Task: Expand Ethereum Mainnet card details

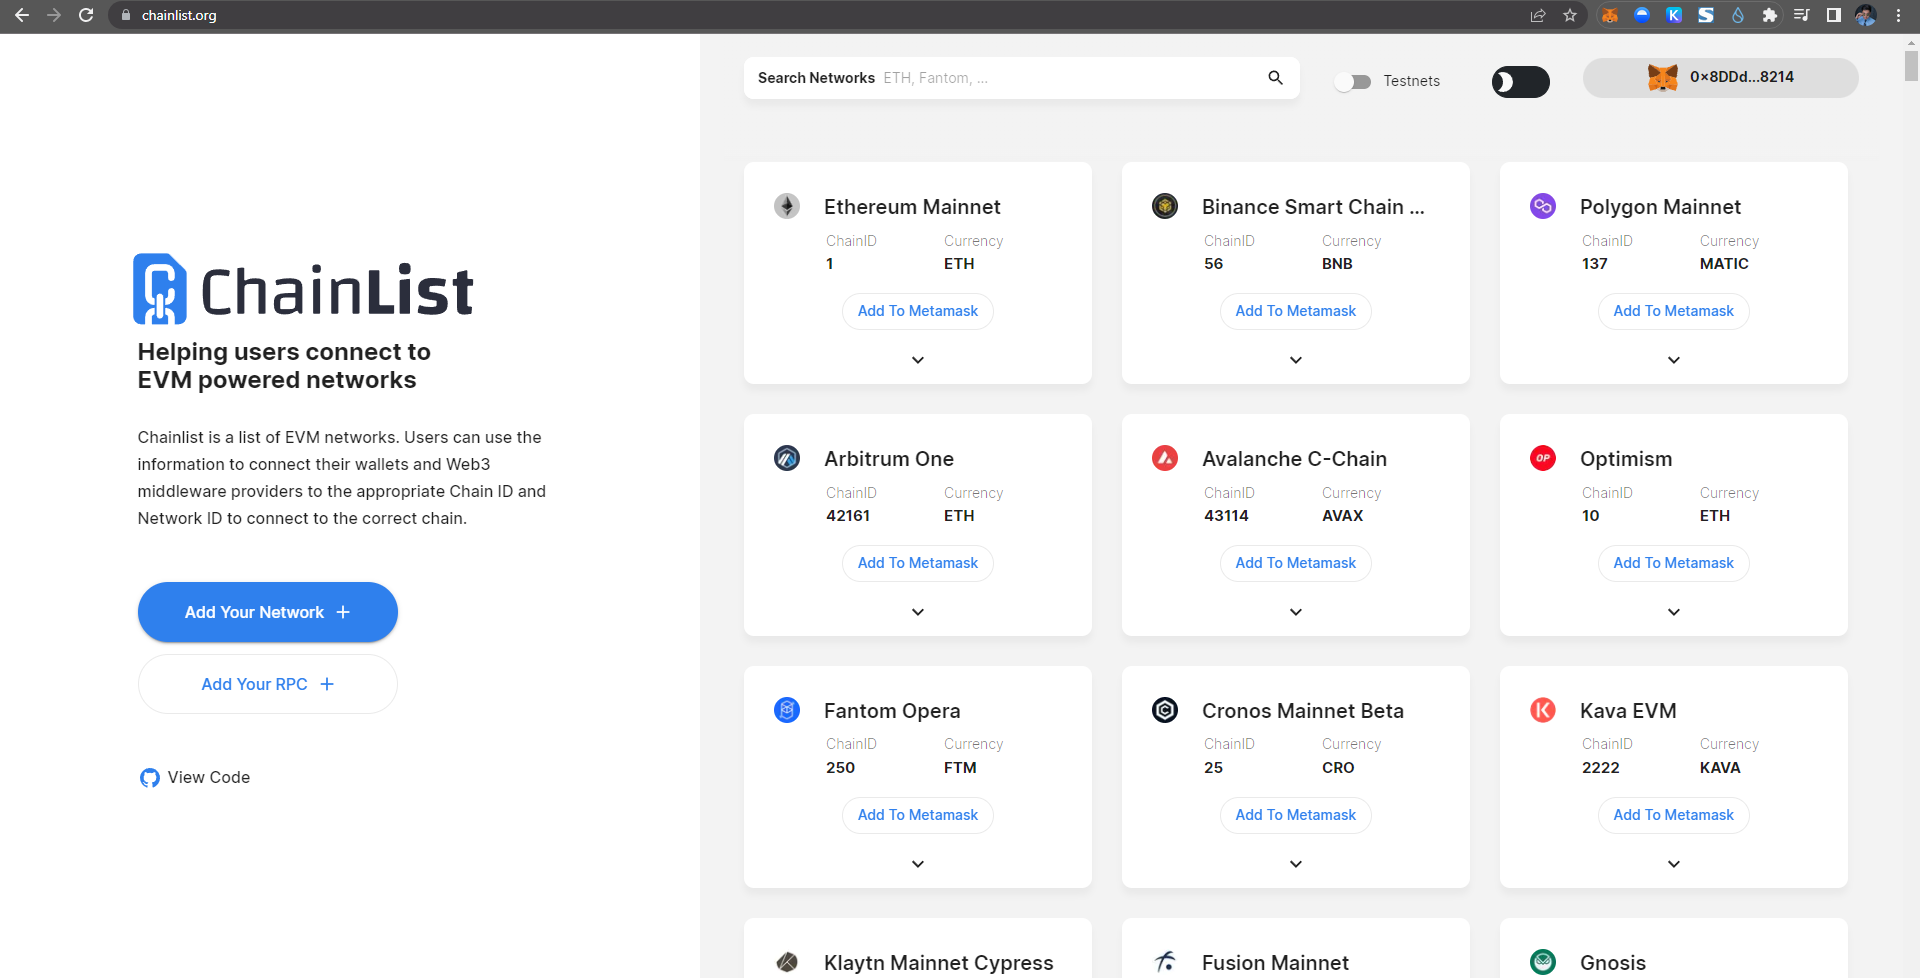Action: [918, 360]
